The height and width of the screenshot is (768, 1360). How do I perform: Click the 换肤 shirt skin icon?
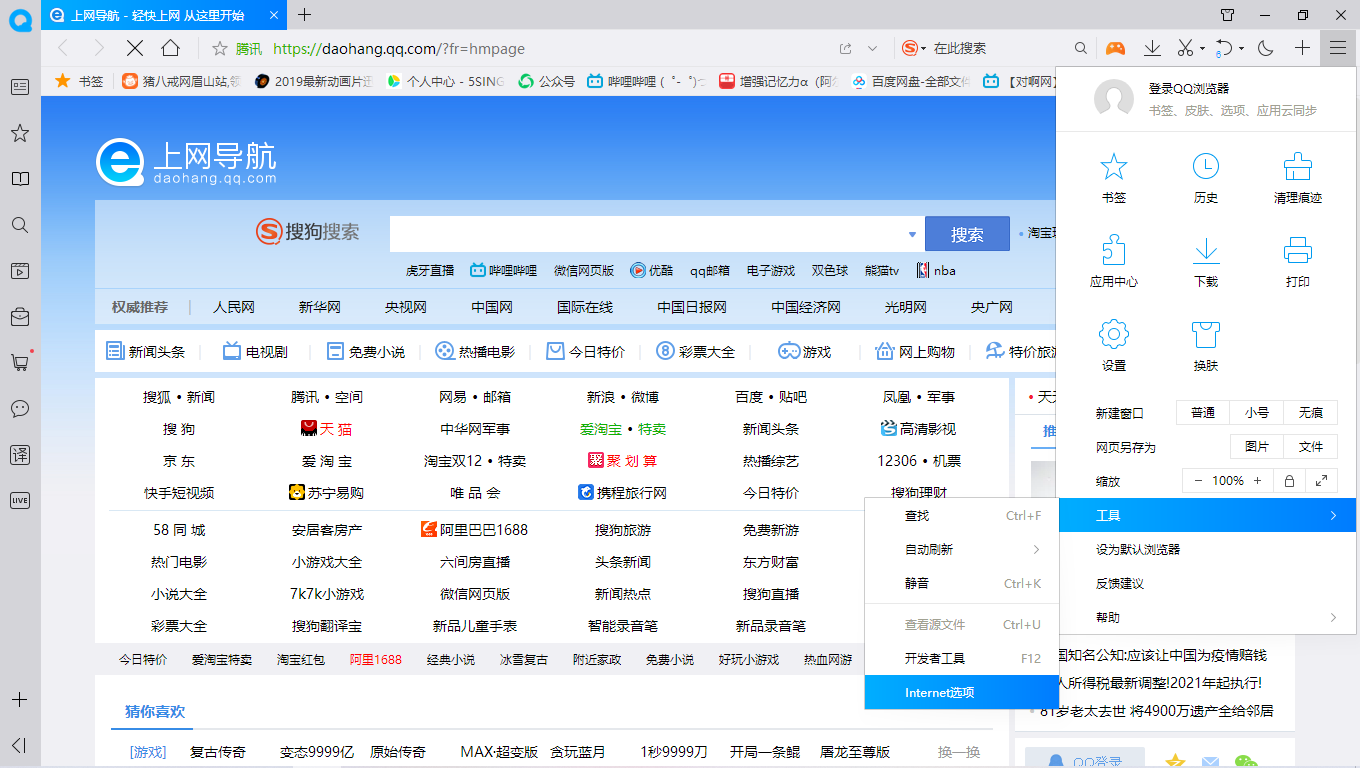[1206, 334]
